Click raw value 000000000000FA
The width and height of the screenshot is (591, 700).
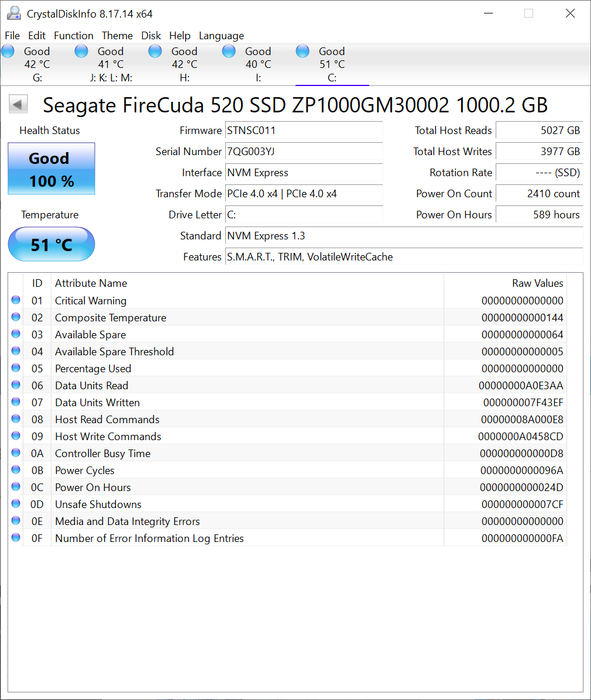coord(522,538)
